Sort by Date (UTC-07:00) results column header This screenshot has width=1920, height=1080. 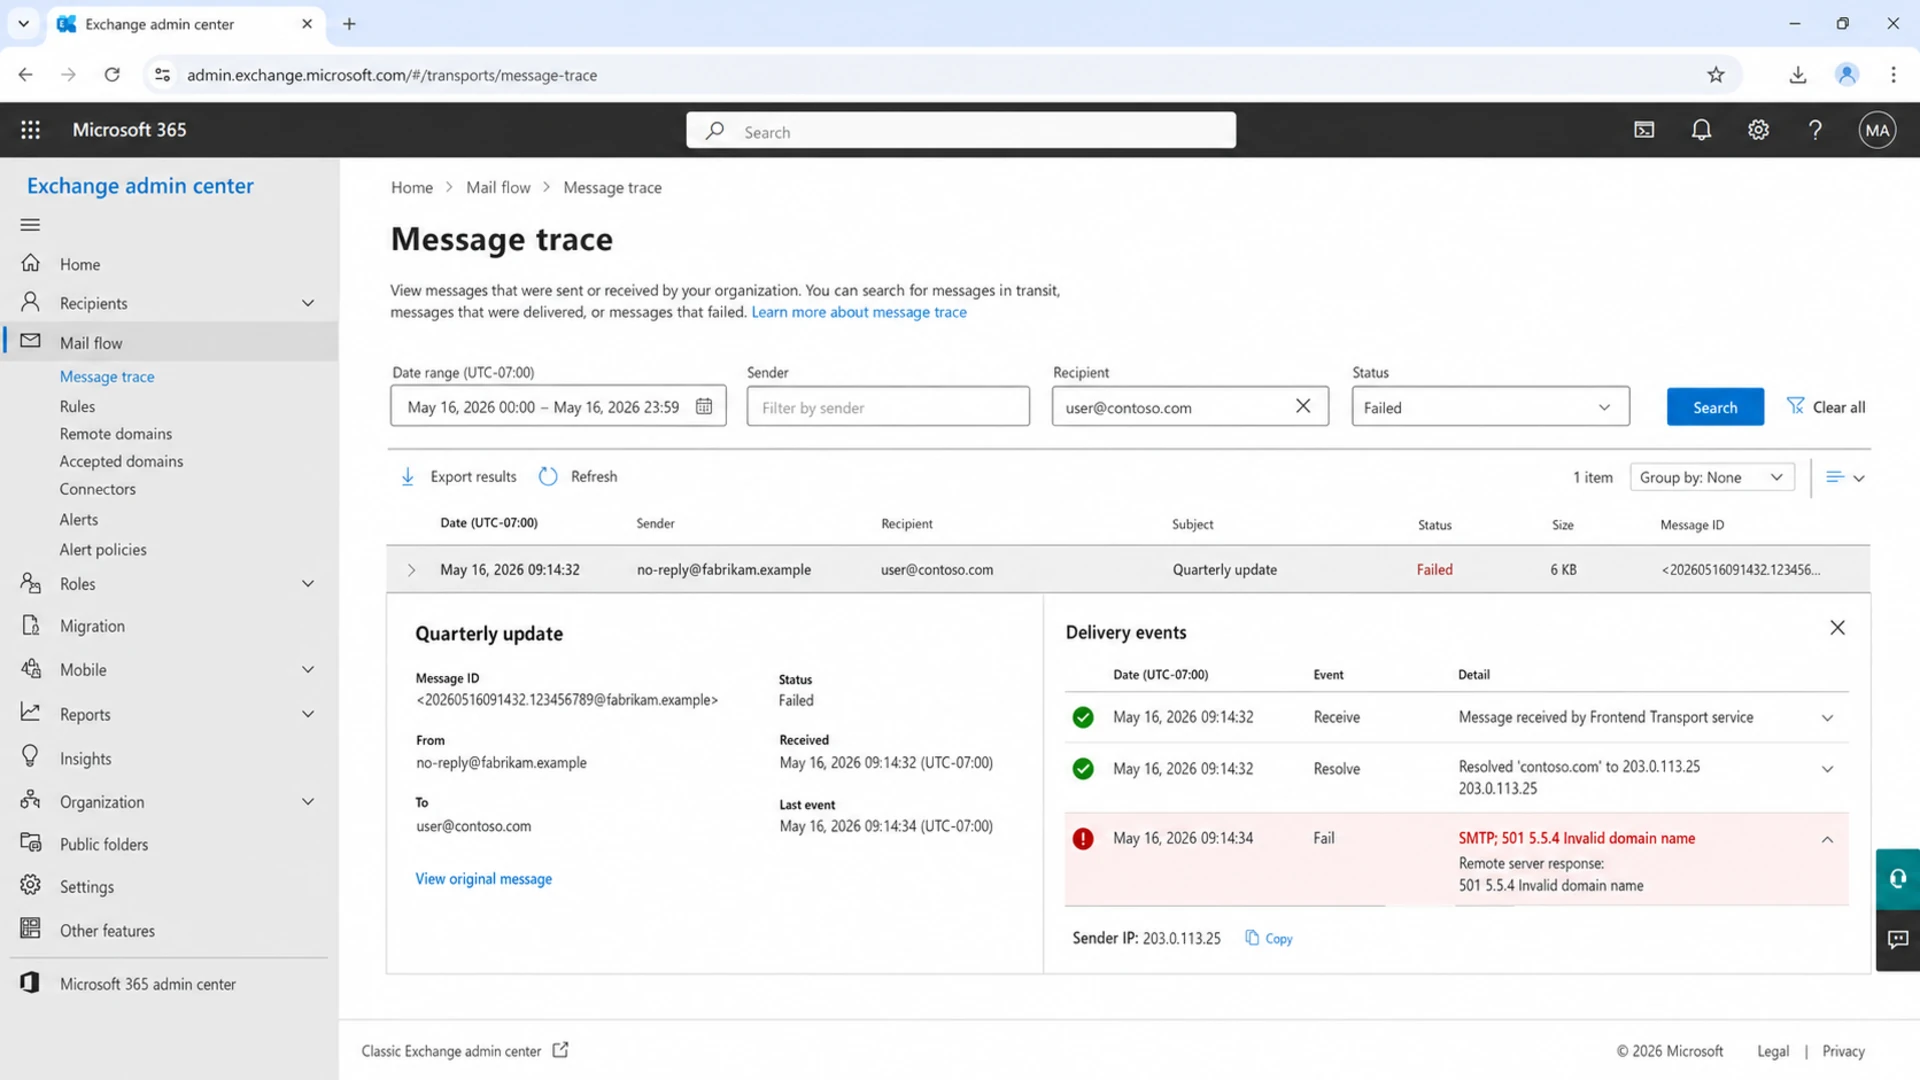click(x=489, y=523)
